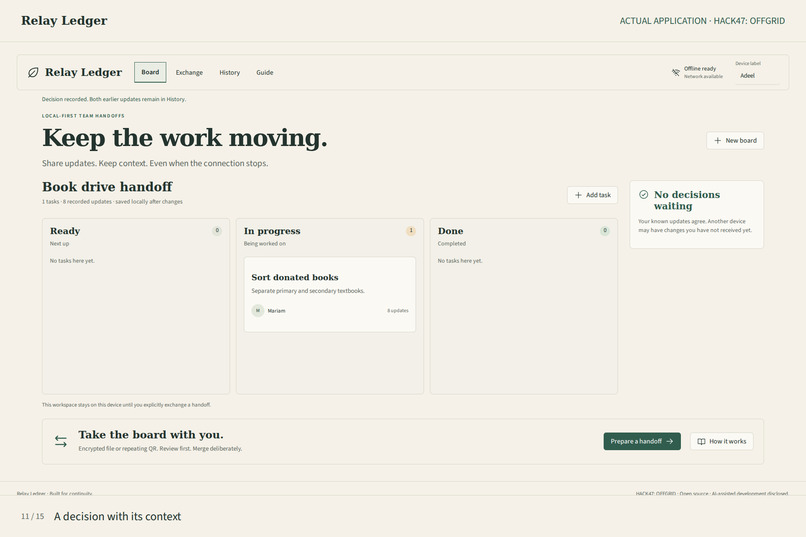This screenshot has height=537, width=806.
Task: Open the Guide tab
Action: (x=265, y=72)
